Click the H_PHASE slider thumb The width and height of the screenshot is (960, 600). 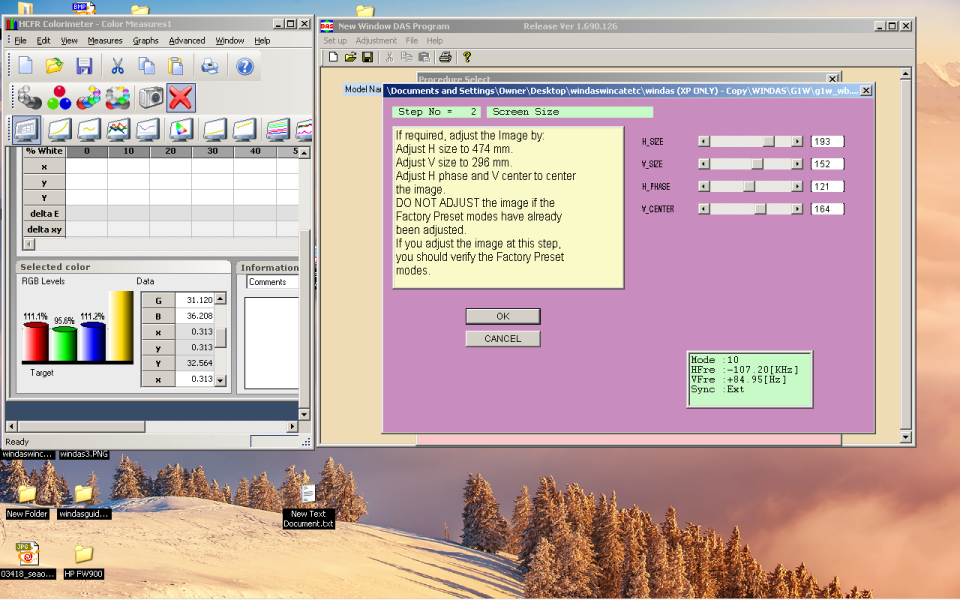click(x=749, y=186)
